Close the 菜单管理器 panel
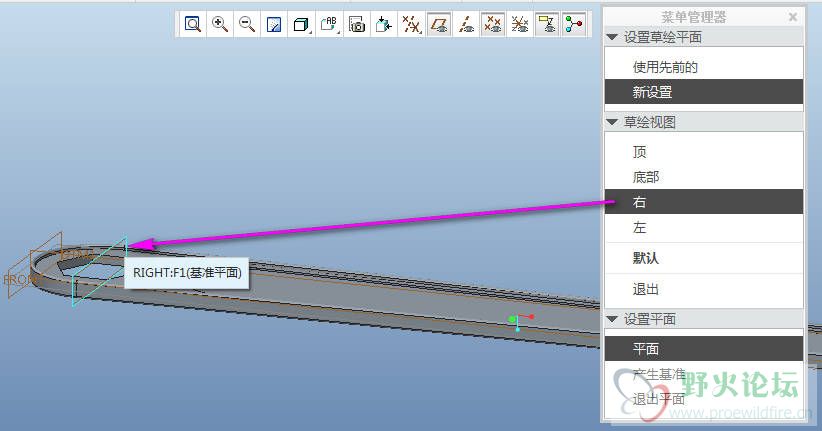The height and width of the screenshot is (431, 822). tap(793, 17)
